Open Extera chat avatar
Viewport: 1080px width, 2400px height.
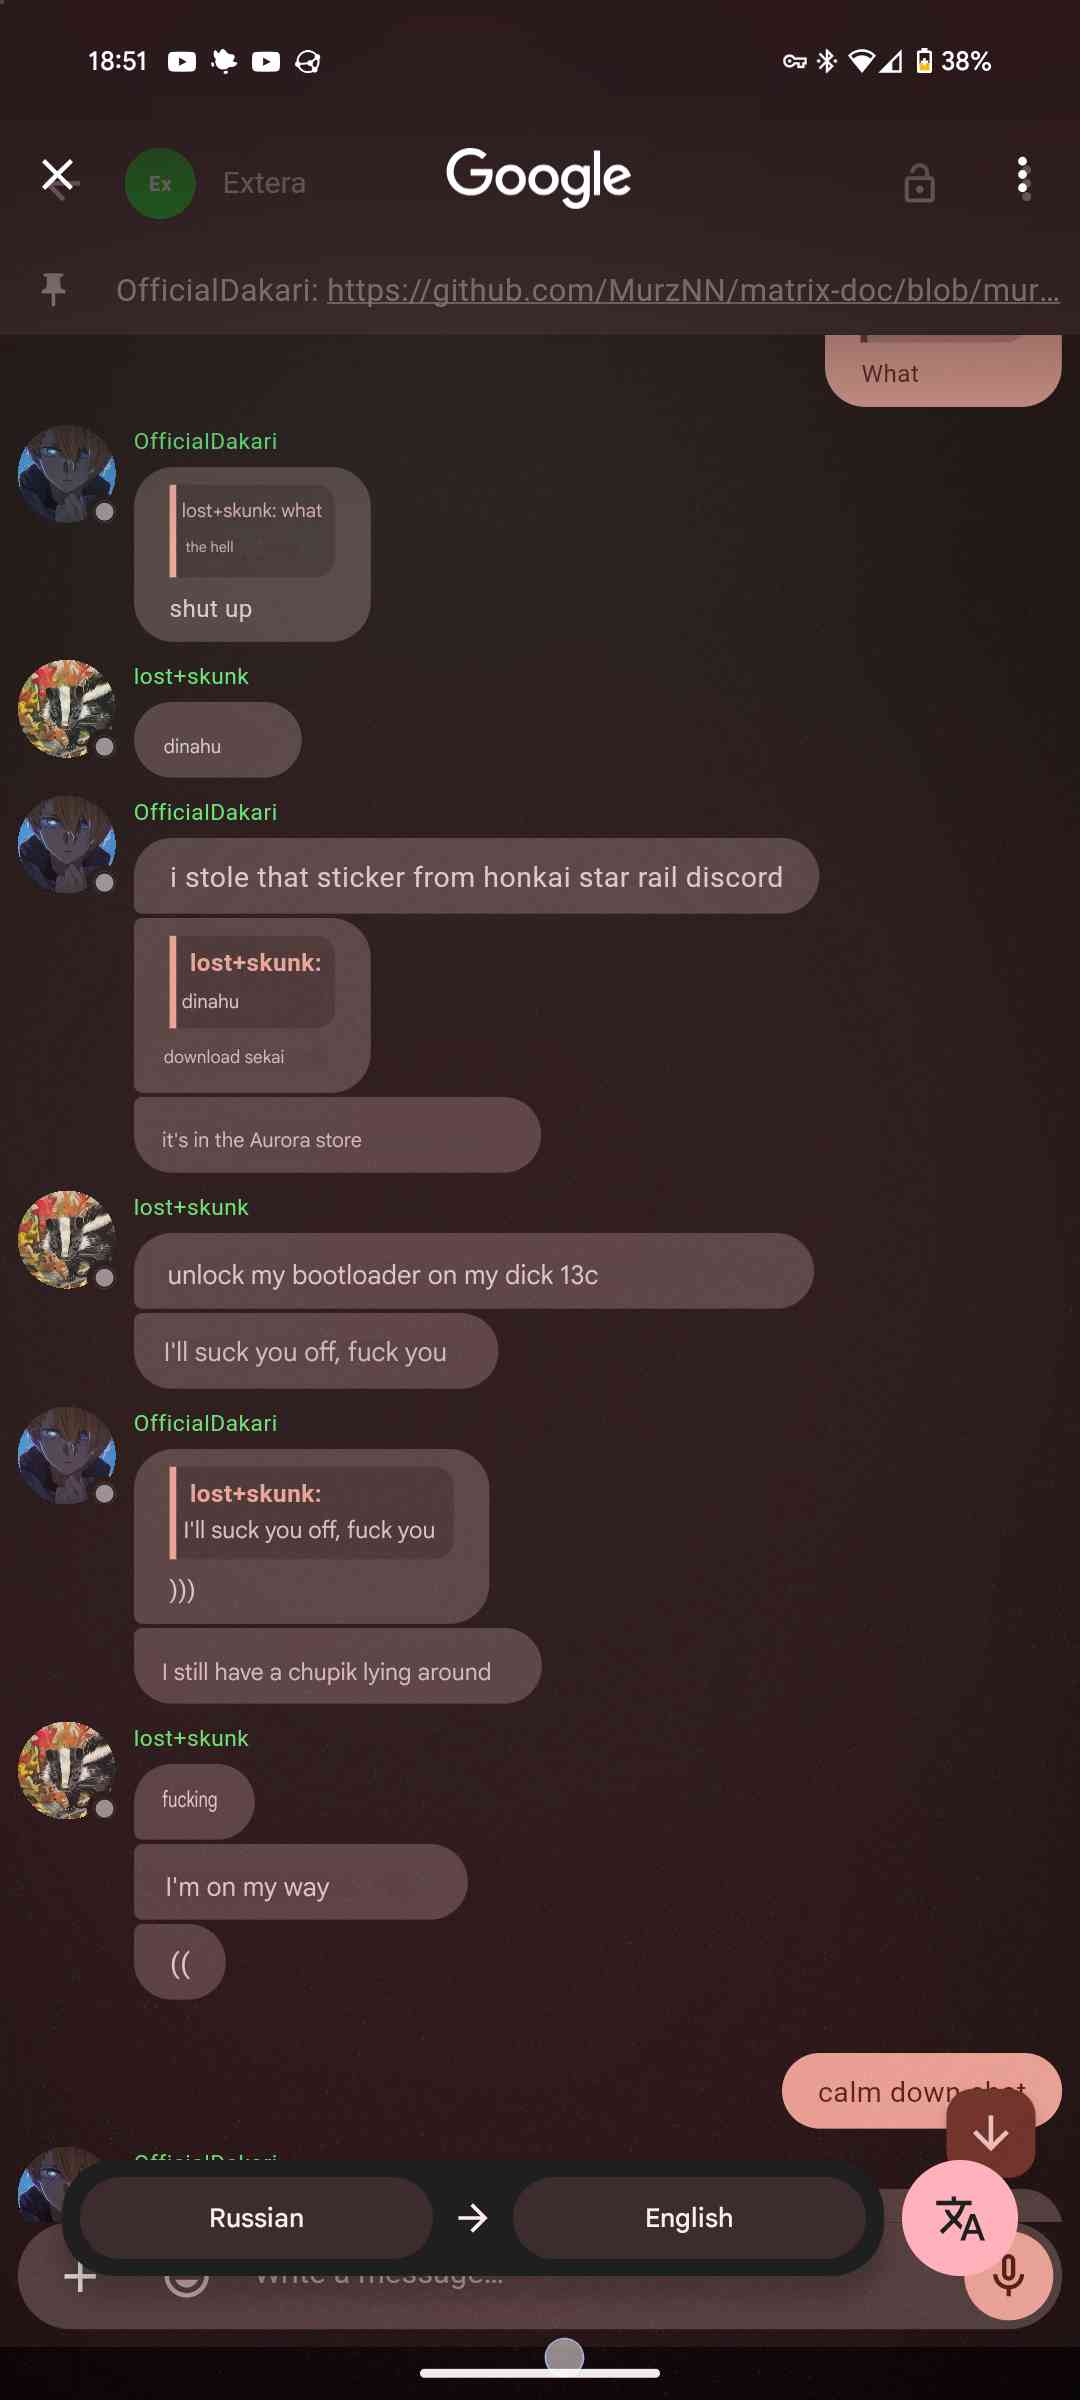point(160,183)
